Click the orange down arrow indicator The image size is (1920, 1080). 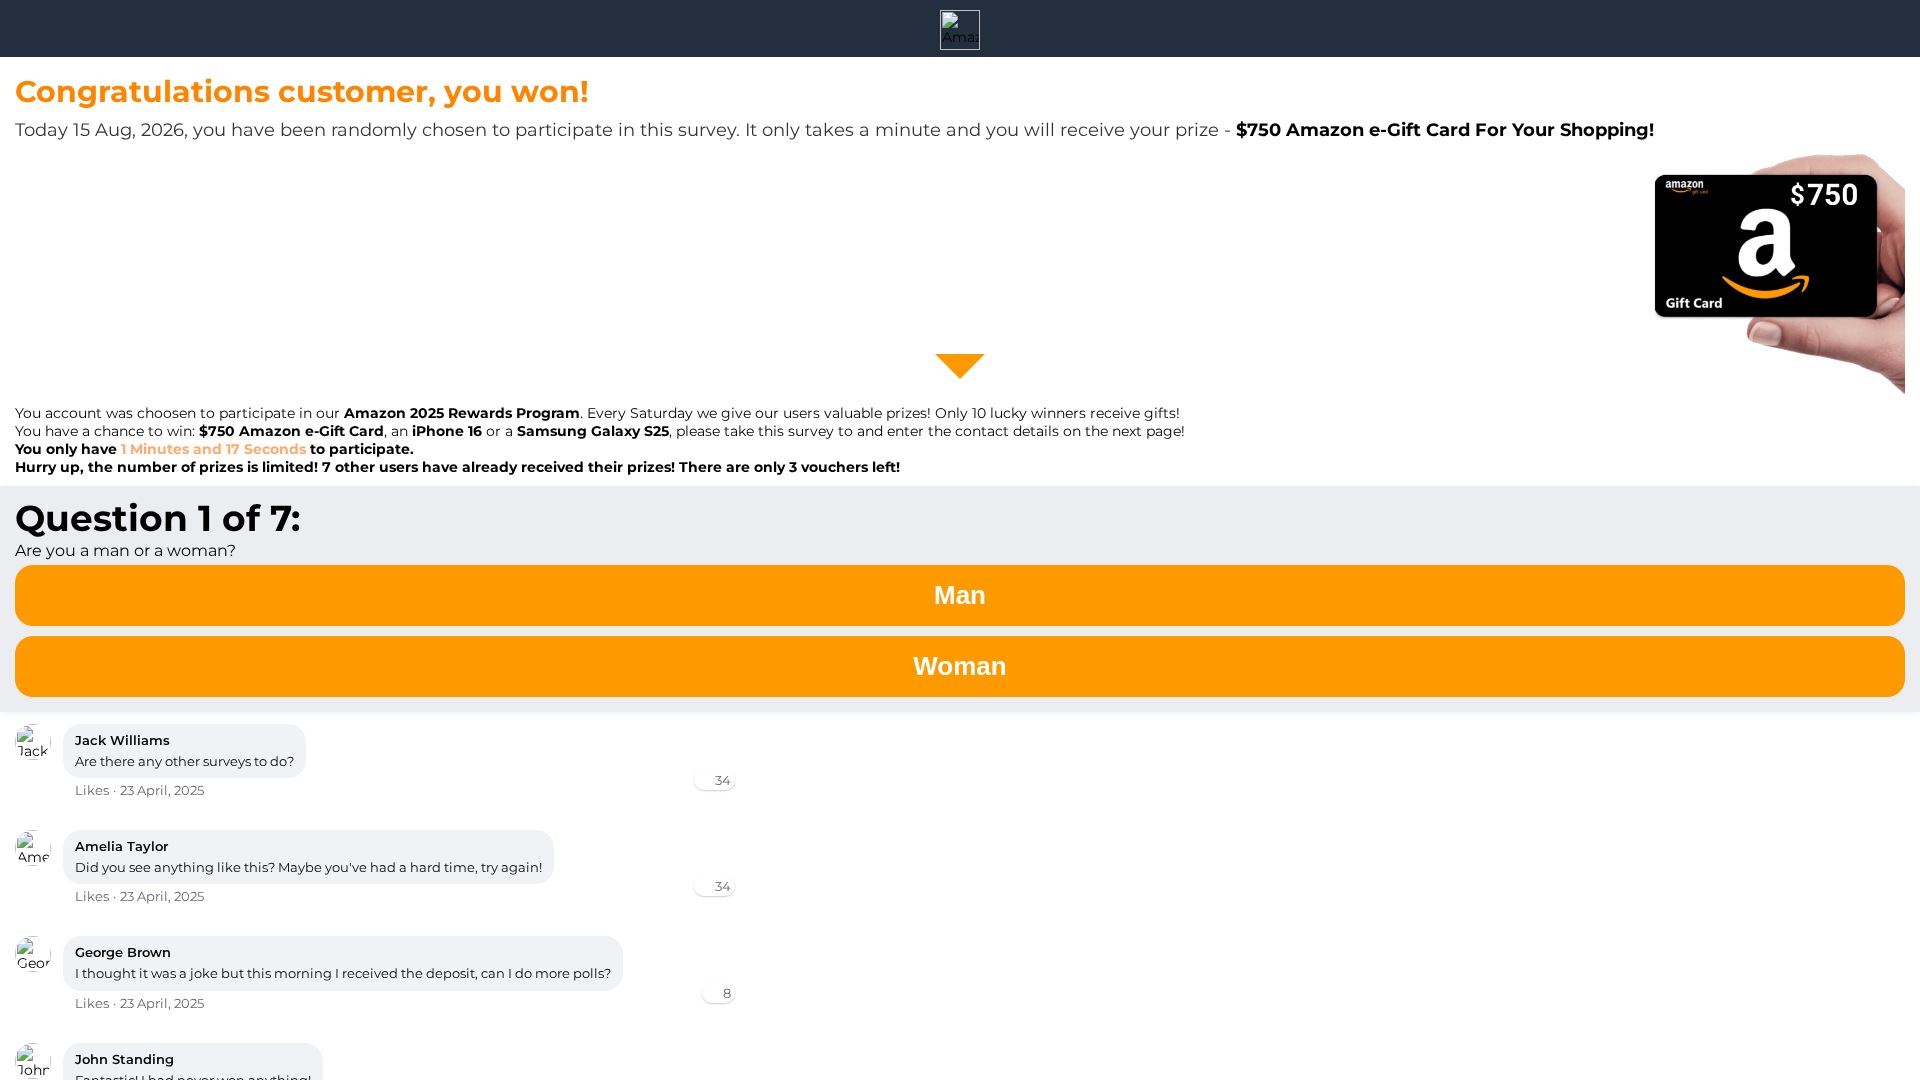click(960, 366)
